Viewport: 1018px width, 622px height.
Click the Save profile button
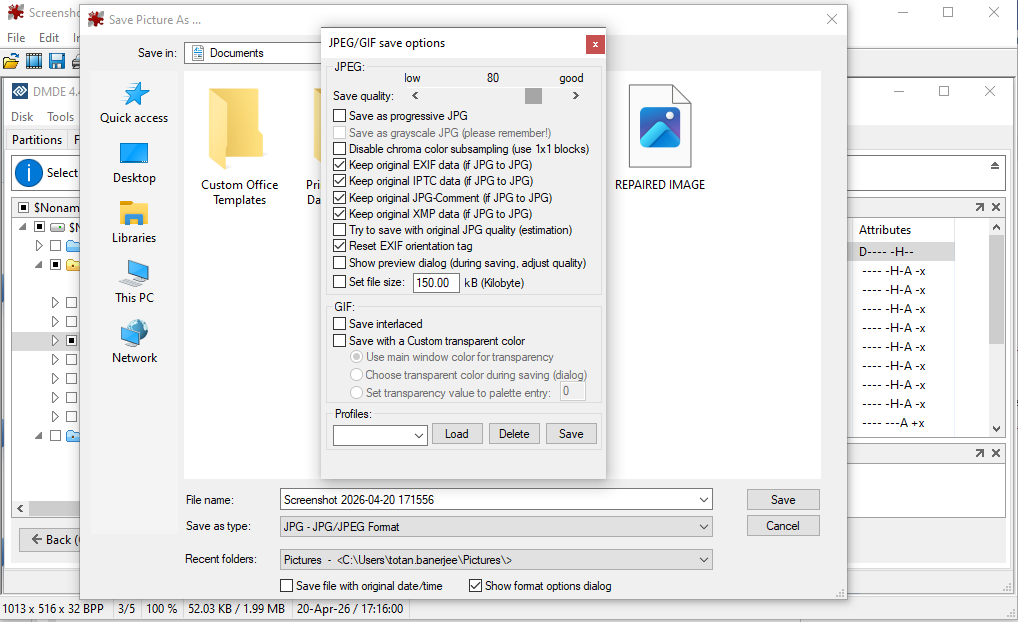click(571, 434)
